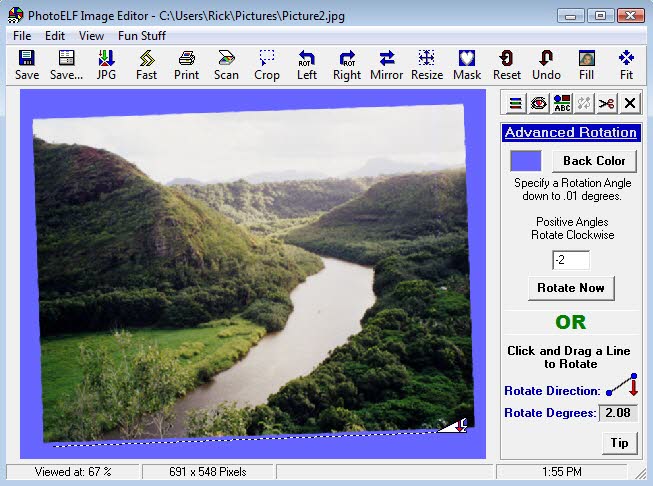Open the Scan tool

pyautogui.click(x=226, y=65)
